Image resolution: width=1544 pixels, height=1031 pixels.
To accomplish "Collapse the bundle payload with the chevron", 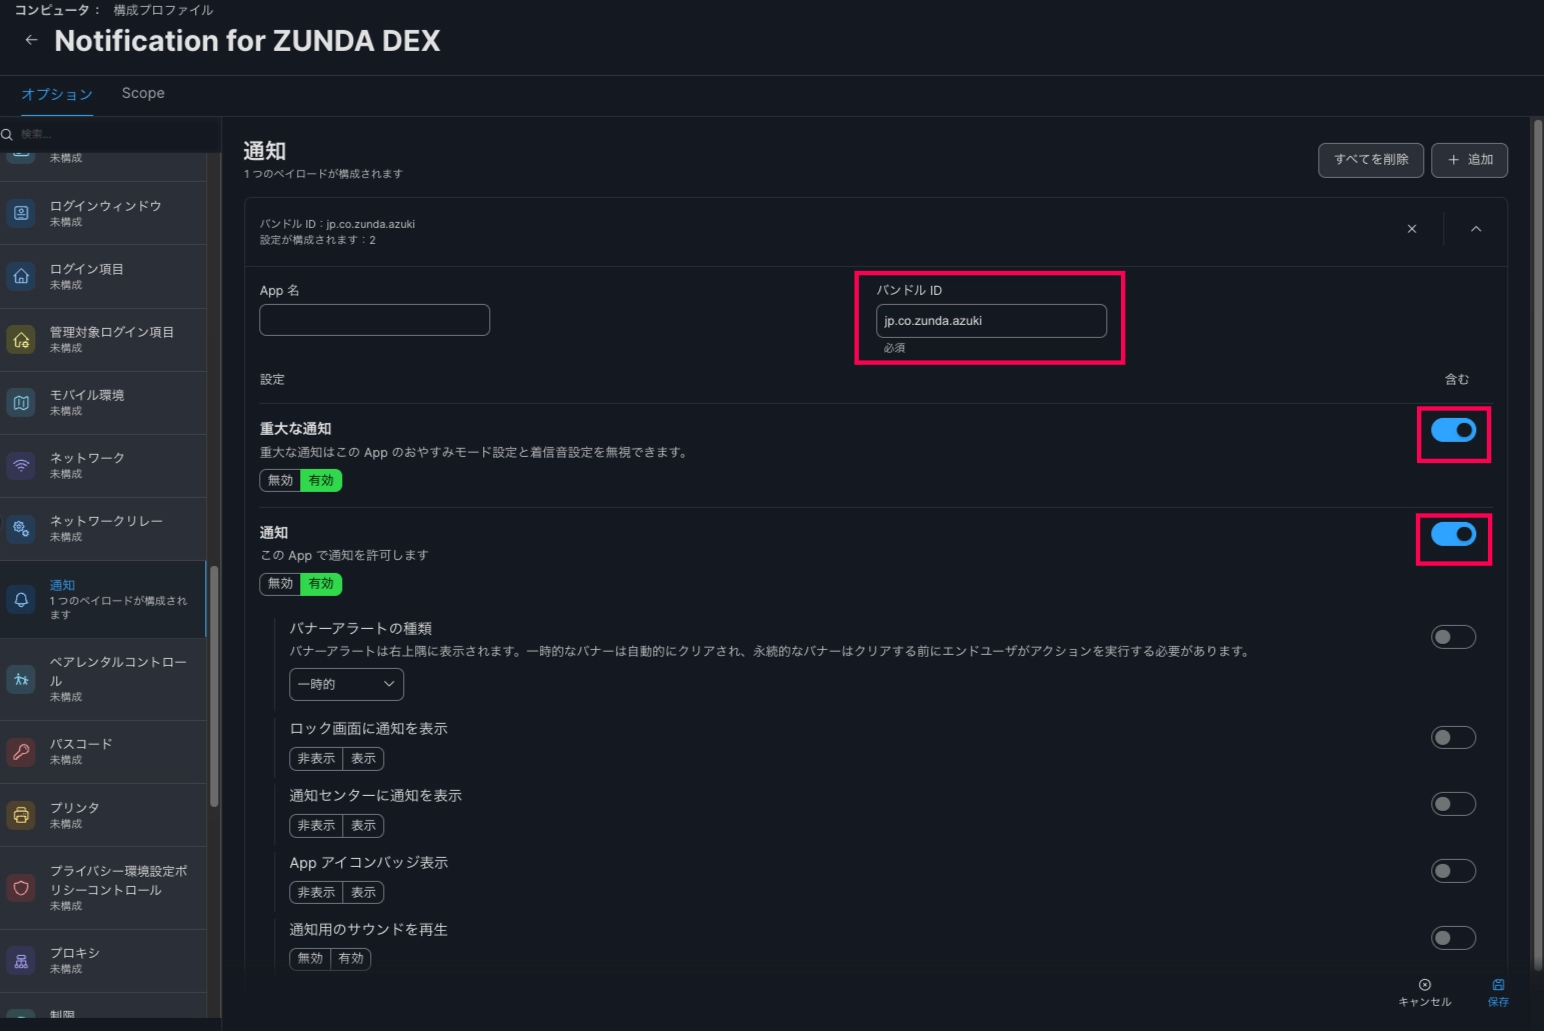I will (x=1476, y=229).
